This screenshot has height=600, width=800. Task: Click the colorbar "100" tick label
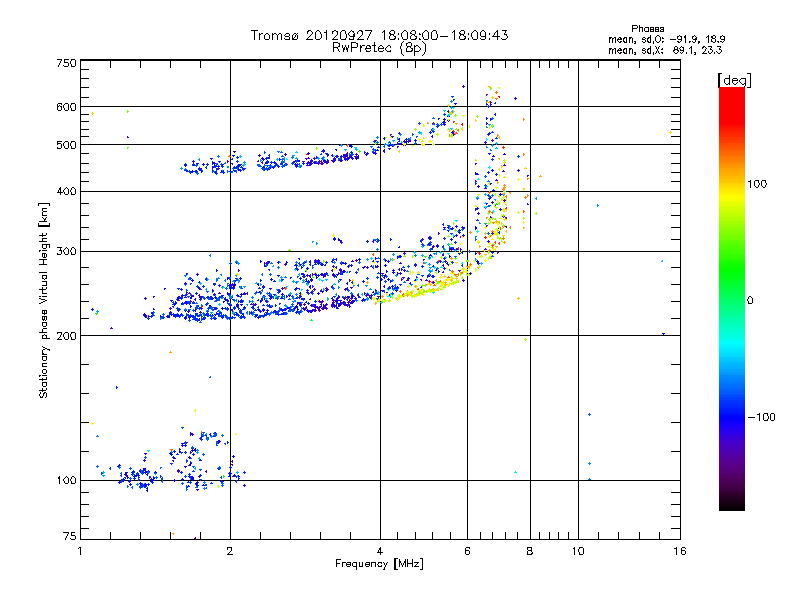757,184
